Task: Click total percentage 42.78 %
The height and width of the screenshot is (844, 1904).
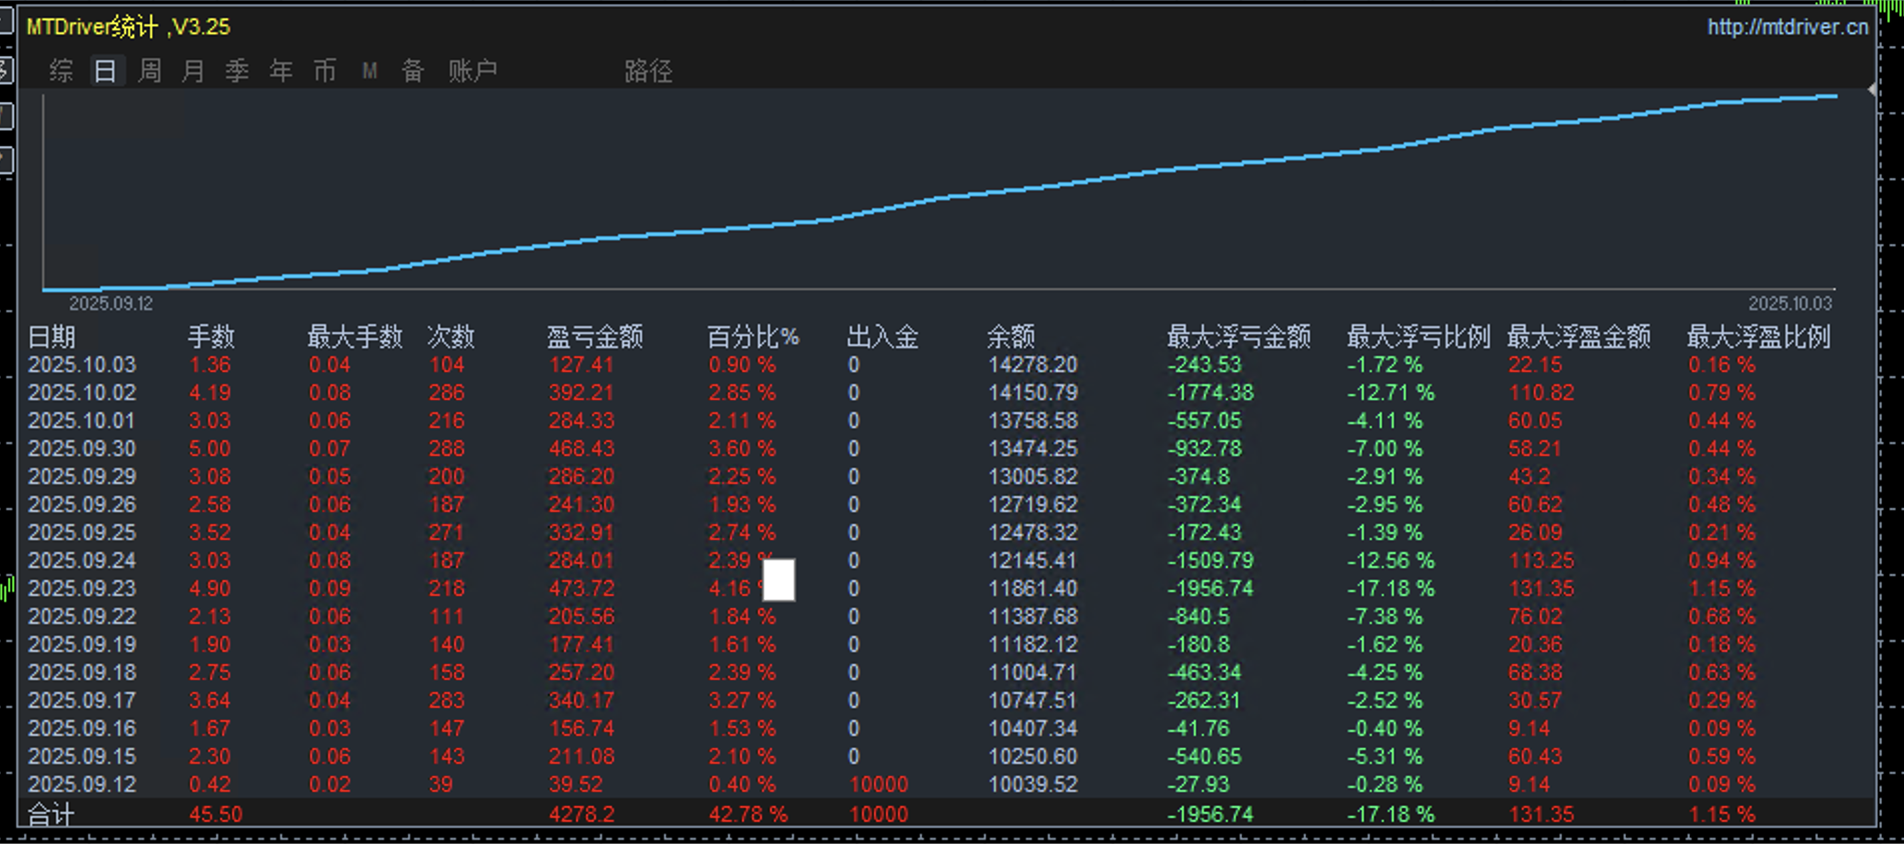Action: (x=748, y=815)
